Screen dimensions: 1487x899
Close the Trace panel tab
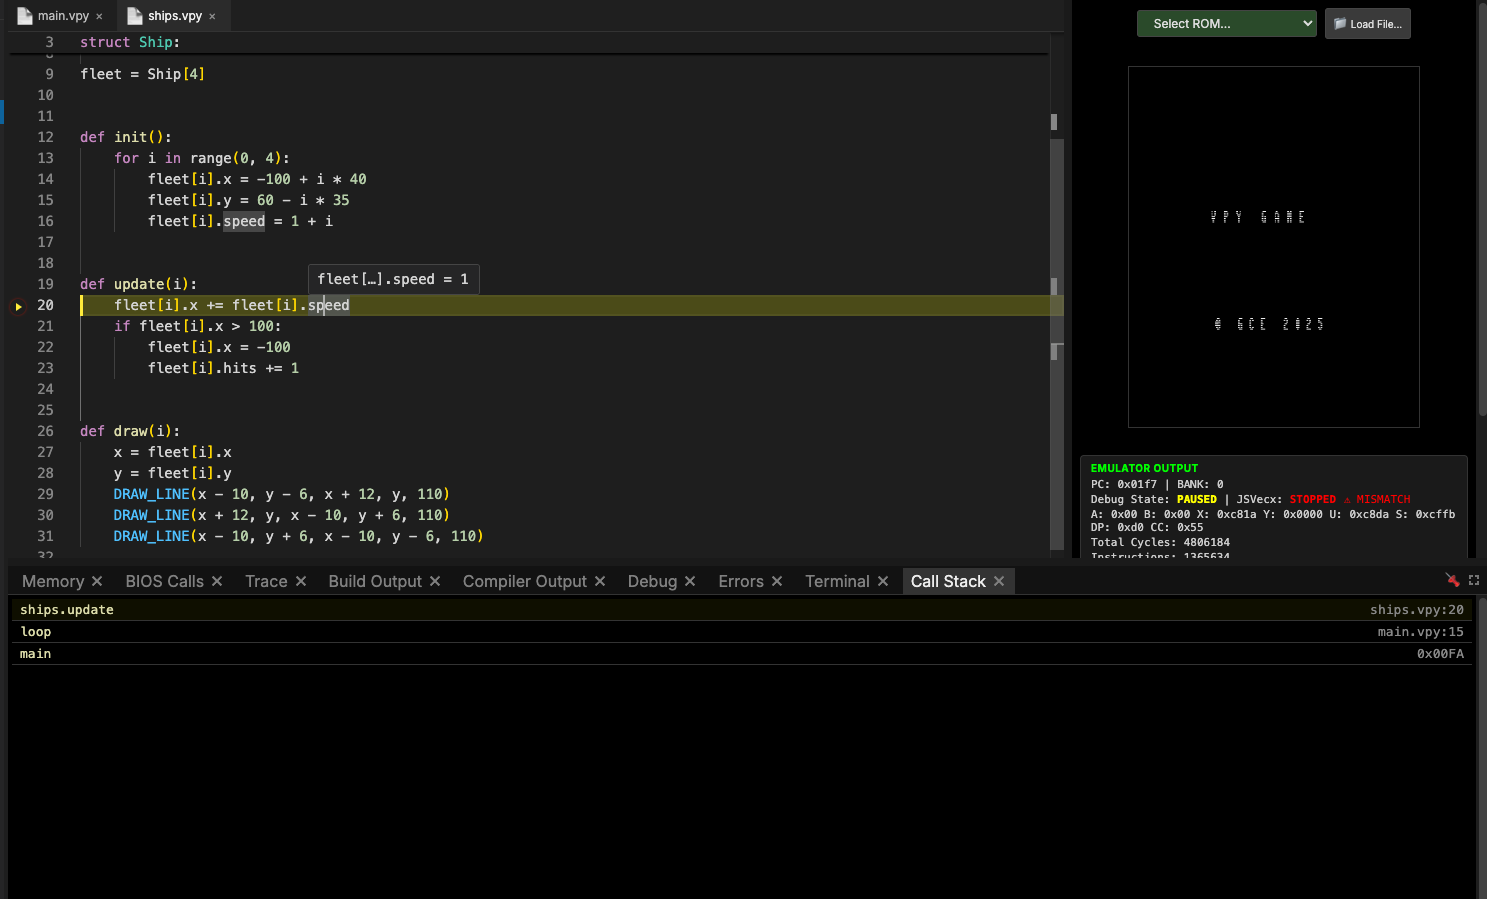[x=301, y=581]
